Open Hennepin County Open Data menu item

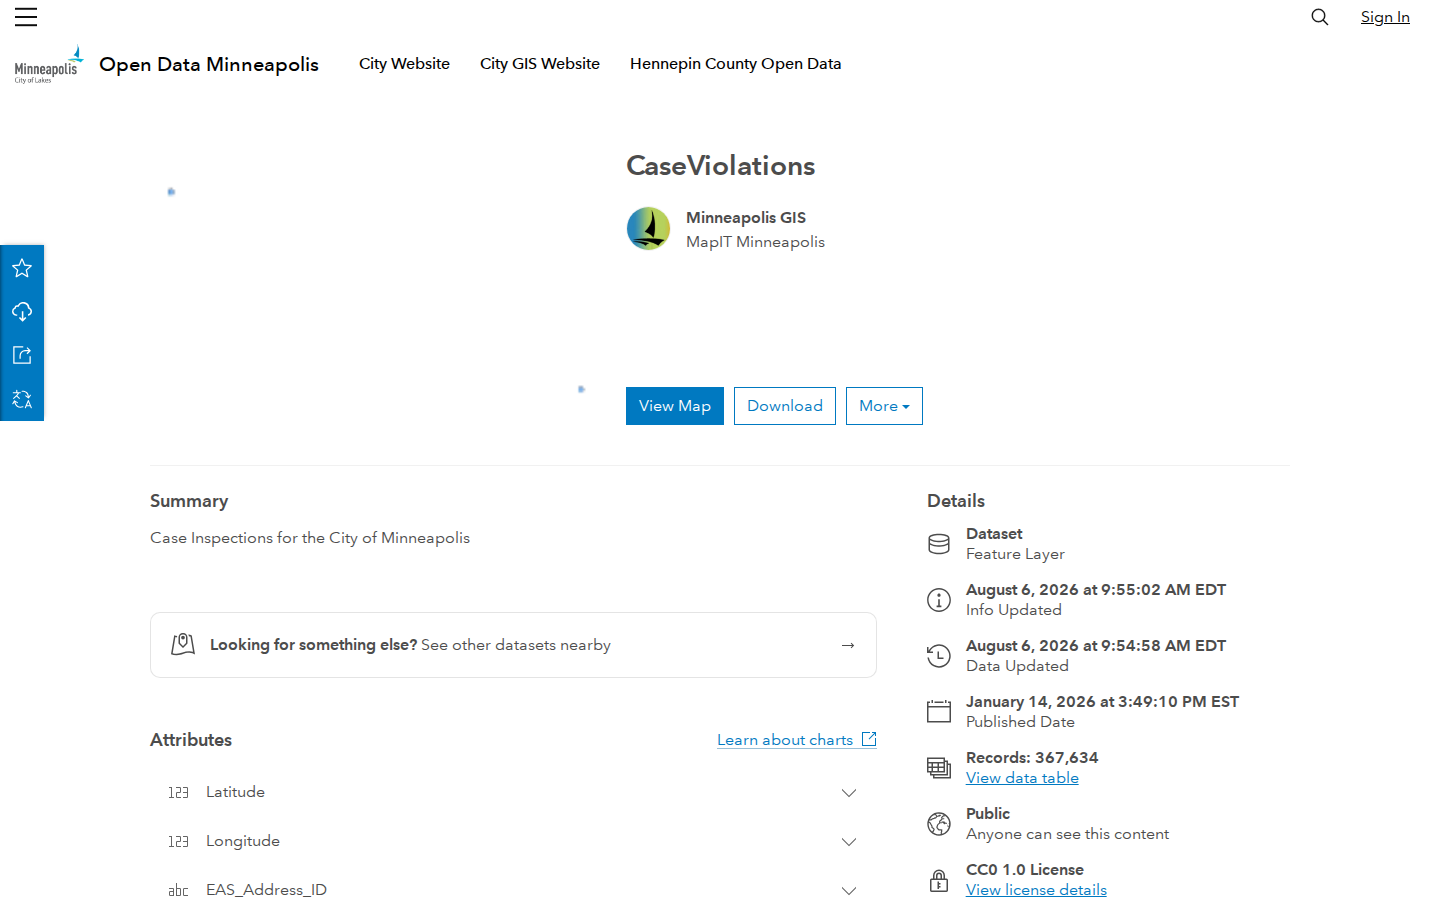735,64
